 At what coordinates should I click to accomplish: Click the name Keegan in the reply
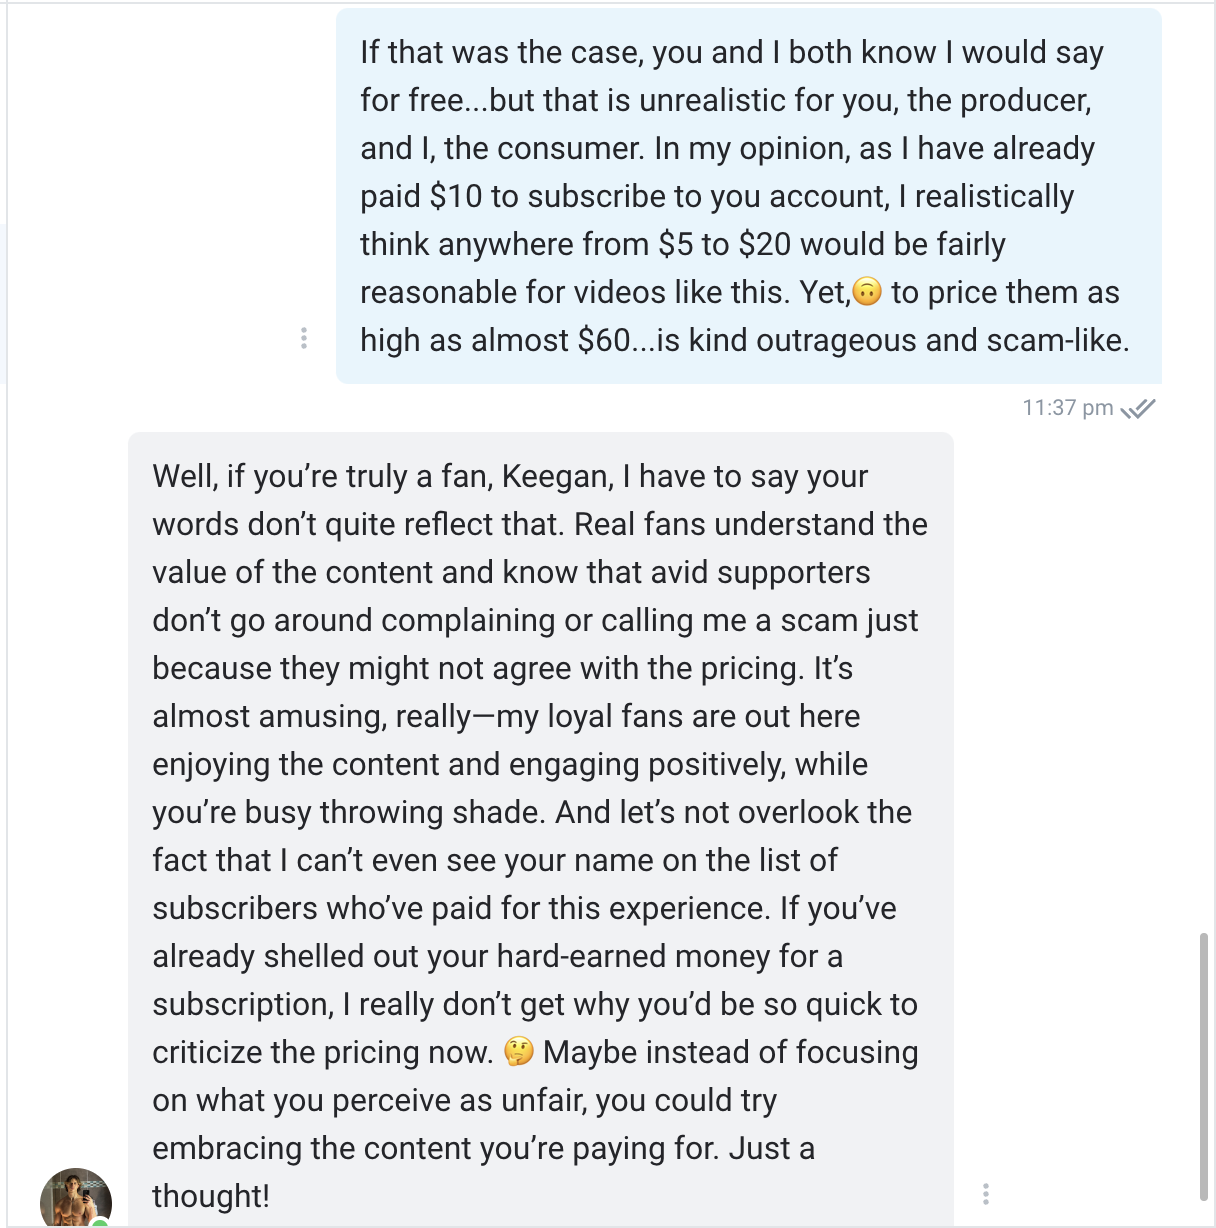pyautogui.click(x=557, y=476)
